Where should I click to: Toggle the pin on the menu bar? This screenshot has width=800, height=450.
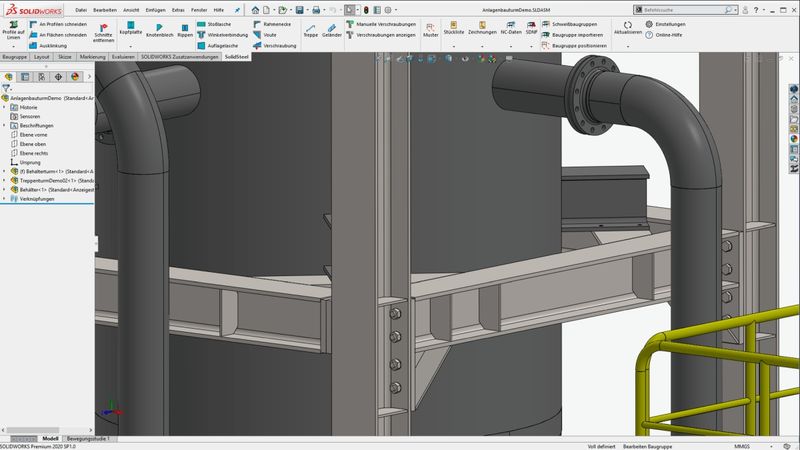click(x=237, y=9)
